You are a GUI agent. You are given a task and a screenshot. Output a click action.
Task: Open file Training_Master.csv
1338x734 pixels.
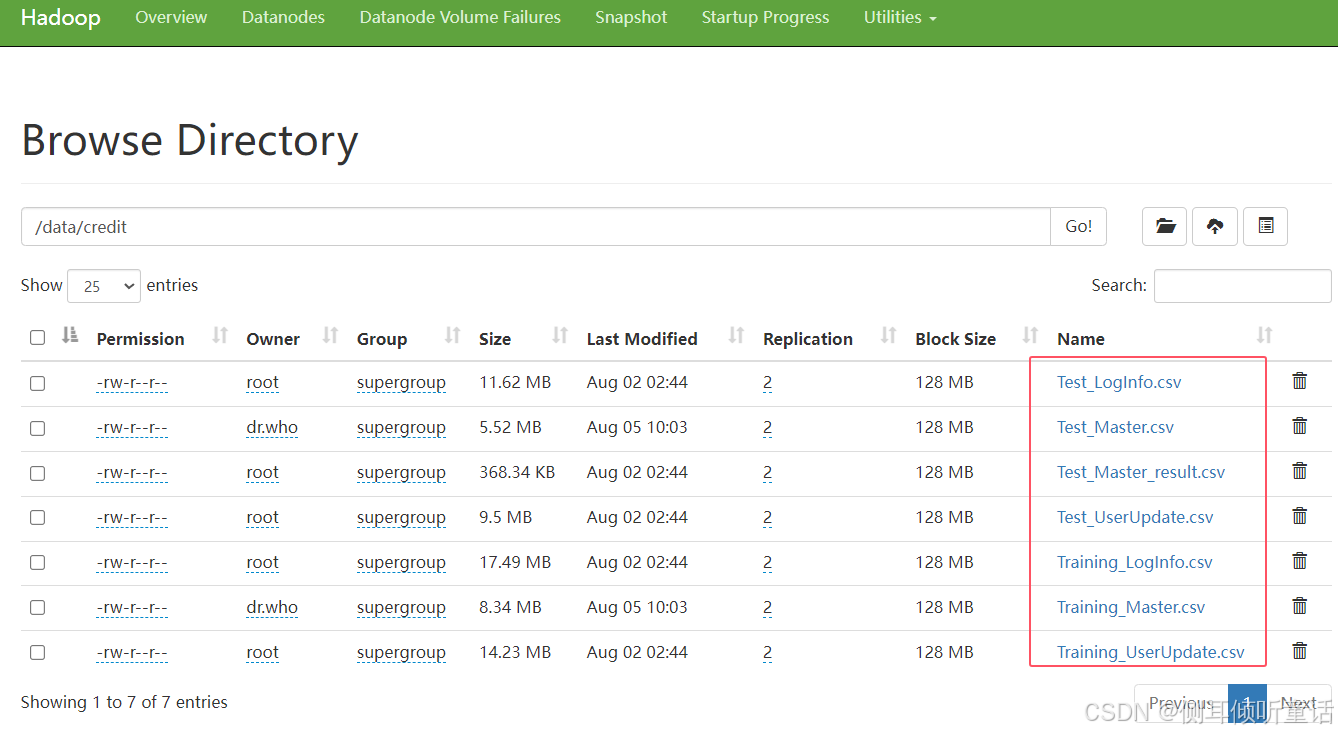point(1131,607)
